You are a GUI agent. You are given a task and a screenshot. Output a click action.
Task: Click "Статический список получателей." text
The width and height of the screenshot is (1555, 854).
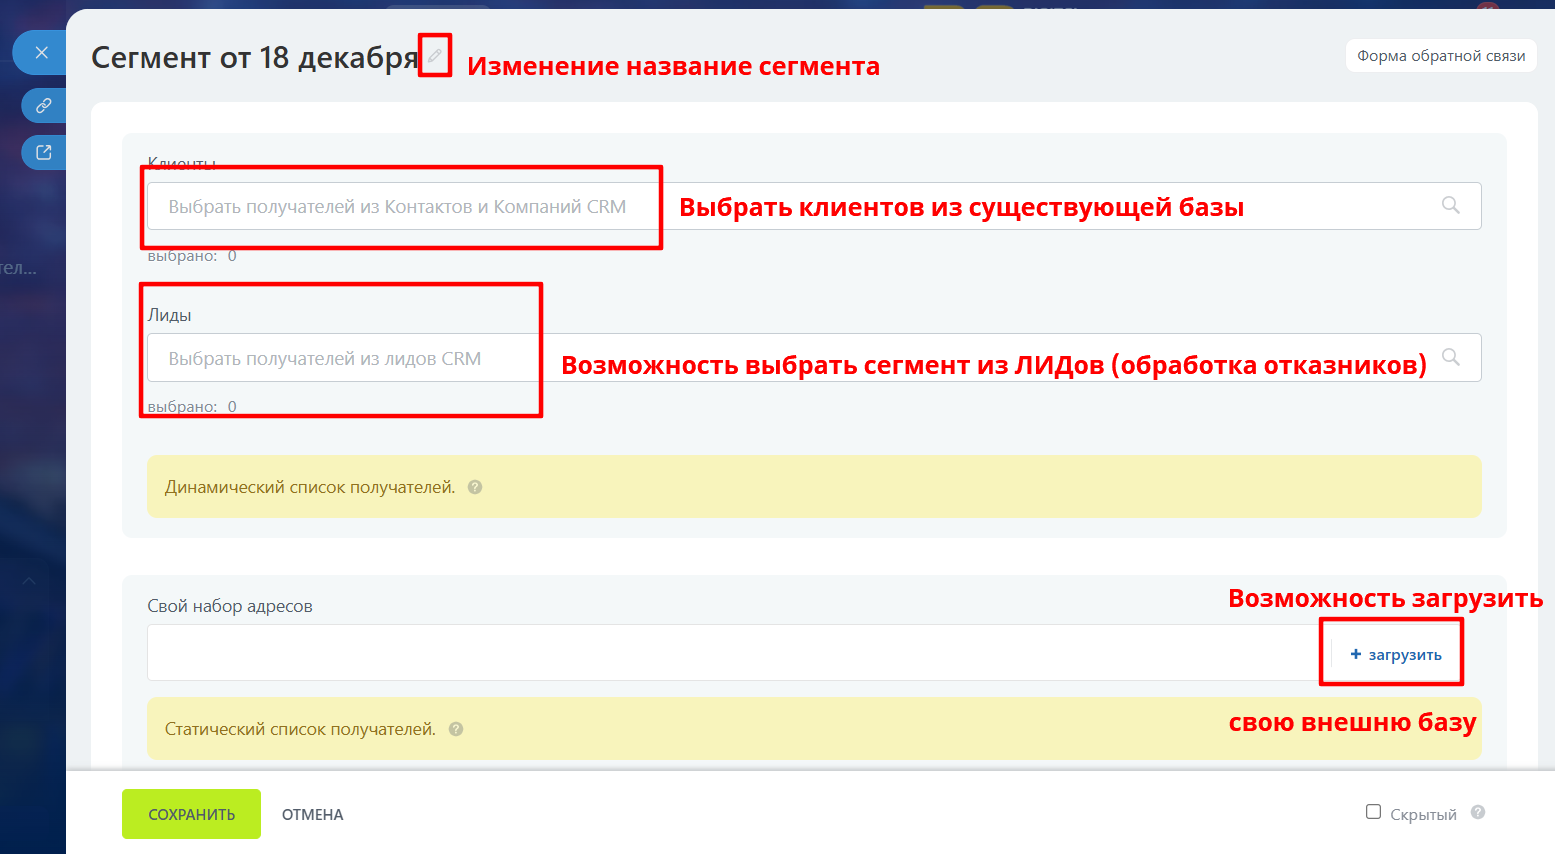tap(300, 729)
